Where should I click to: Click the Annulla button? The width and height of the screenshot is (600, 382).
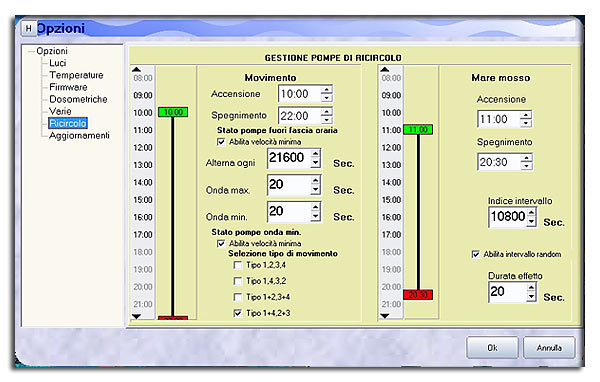549,348
